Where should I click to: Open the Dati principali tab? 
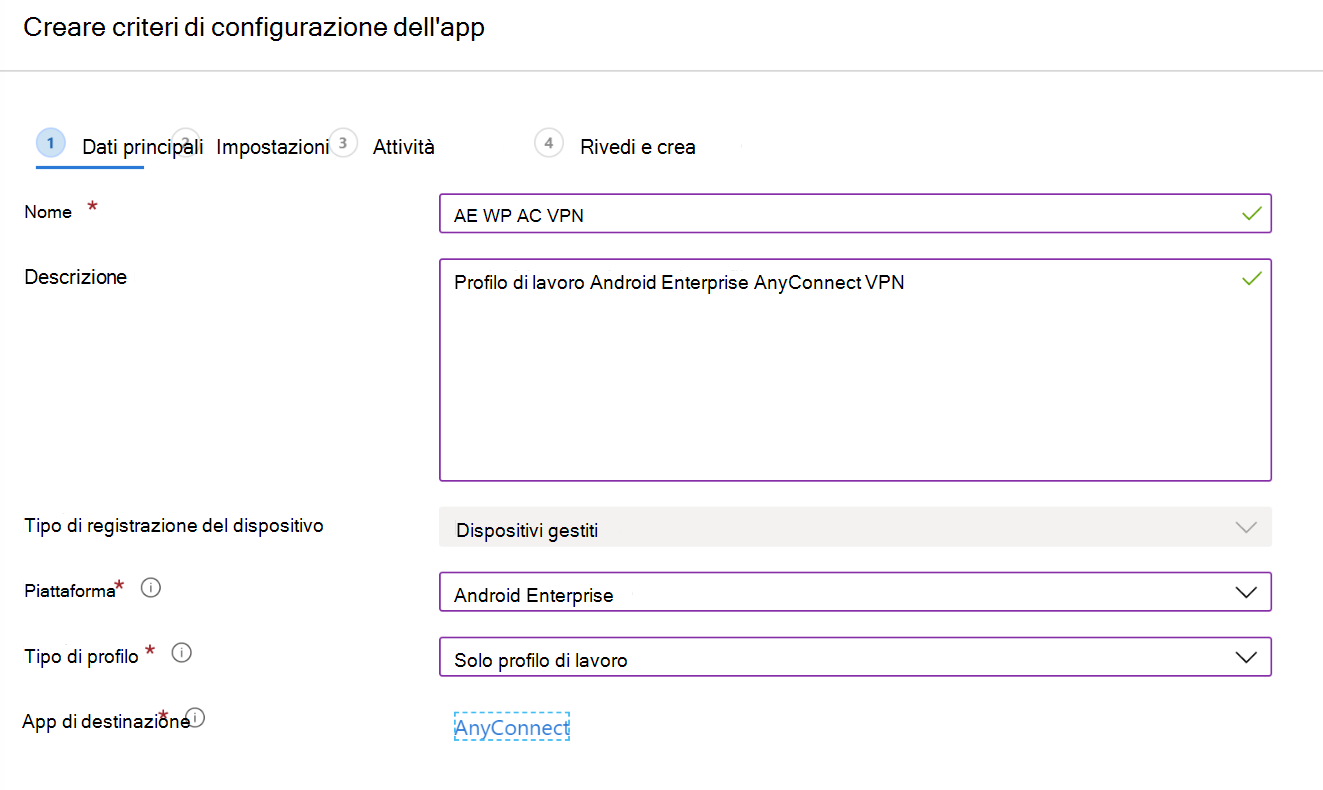[x=142, y=147]
